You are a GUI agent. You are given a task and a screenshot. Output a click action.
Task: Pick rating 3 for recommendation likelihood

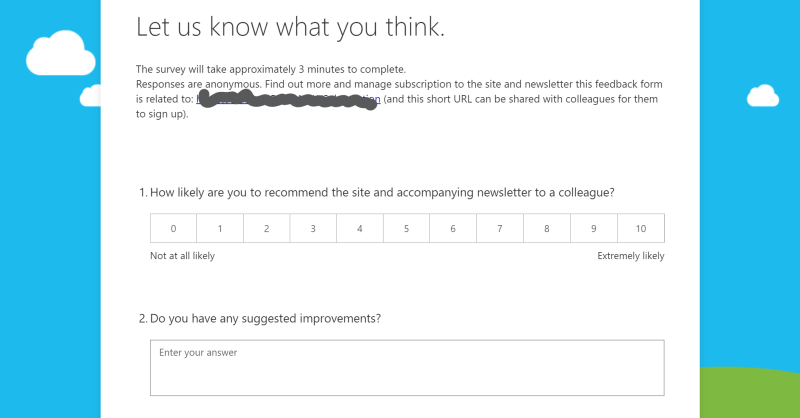tap(313, 229)
